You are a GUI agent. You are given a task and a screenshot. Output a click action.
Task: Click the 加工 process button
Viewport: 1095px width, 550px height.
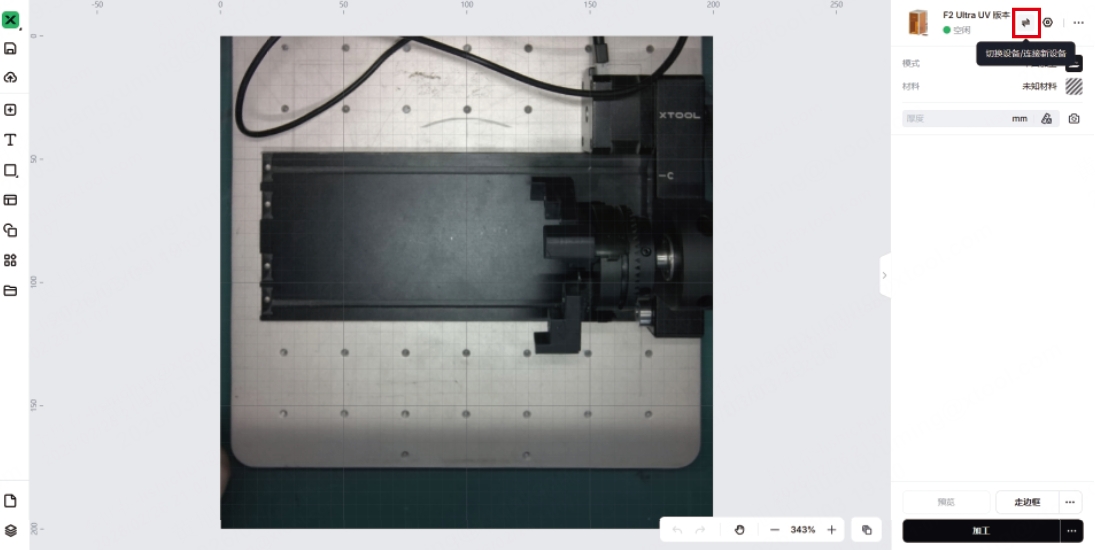(980, 531)
